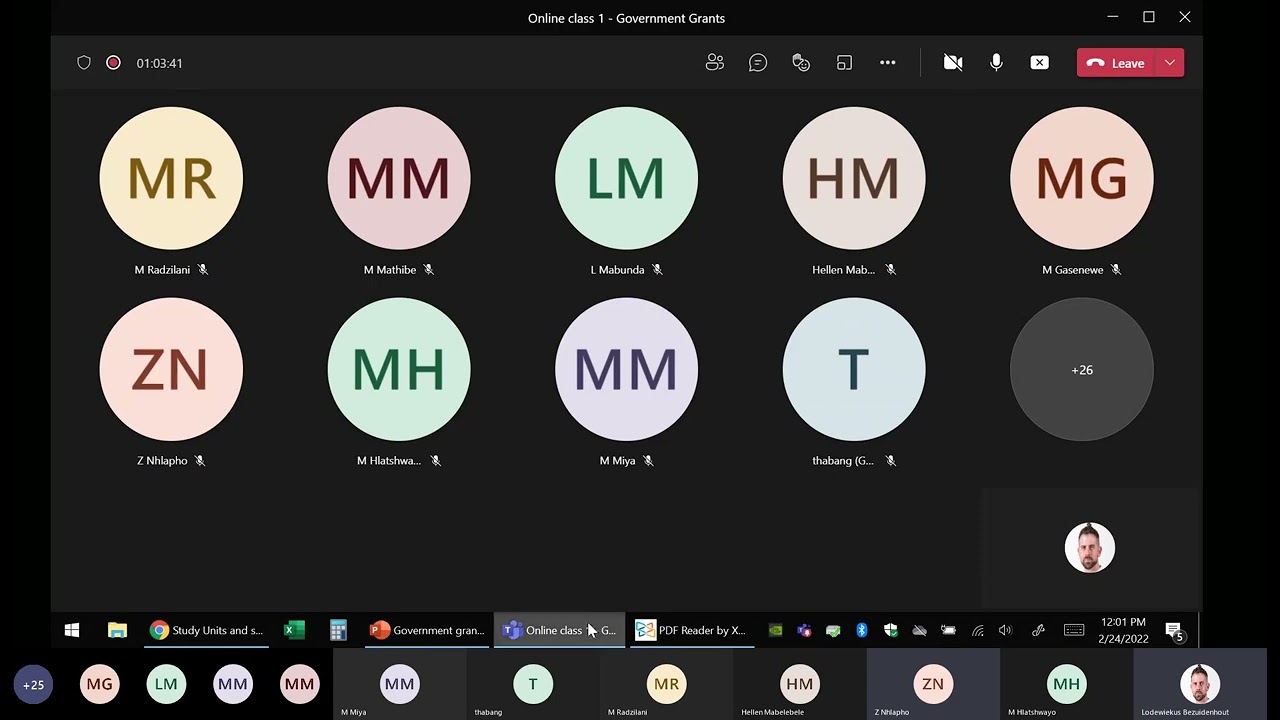Open the touch keyboard tray icon
Image resolution: width=1280 pixels, height=720 pixels.
click(x=1074, y=630)
